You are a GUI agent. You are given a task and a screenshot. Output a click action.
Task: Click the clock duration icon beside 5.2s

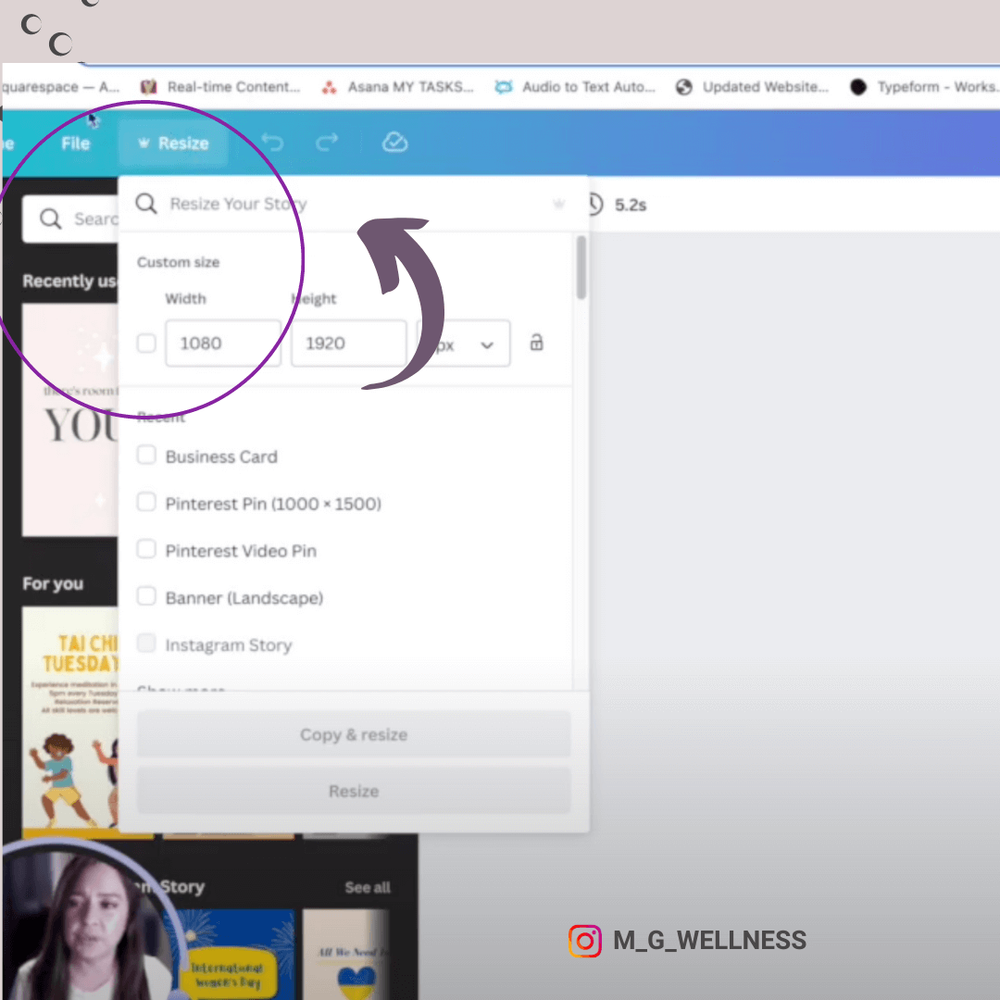594,204
